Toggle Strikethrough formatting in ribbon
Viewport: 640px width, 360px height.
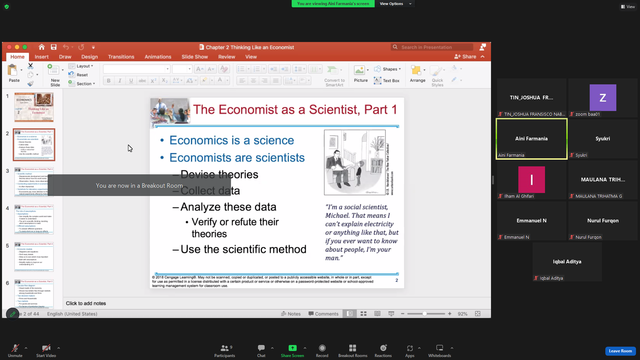click(142, 81)
